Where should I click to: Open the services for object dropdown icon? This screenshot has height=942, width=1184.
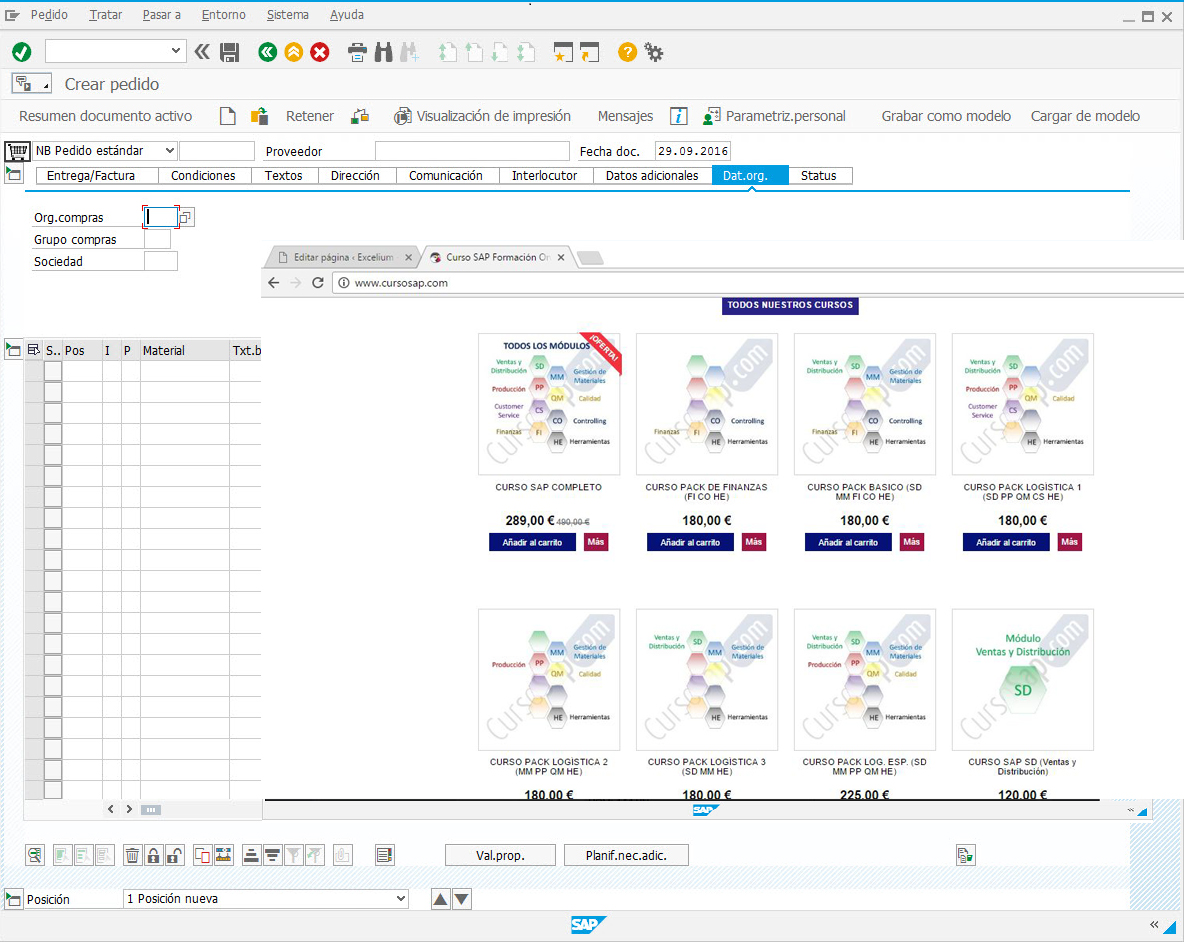[x=32, y=84]
